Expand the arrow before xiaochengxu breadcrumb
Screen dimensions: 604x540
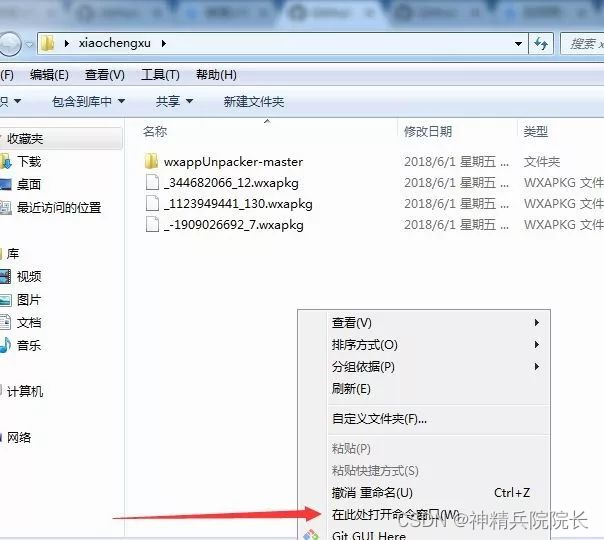(67, 44)
